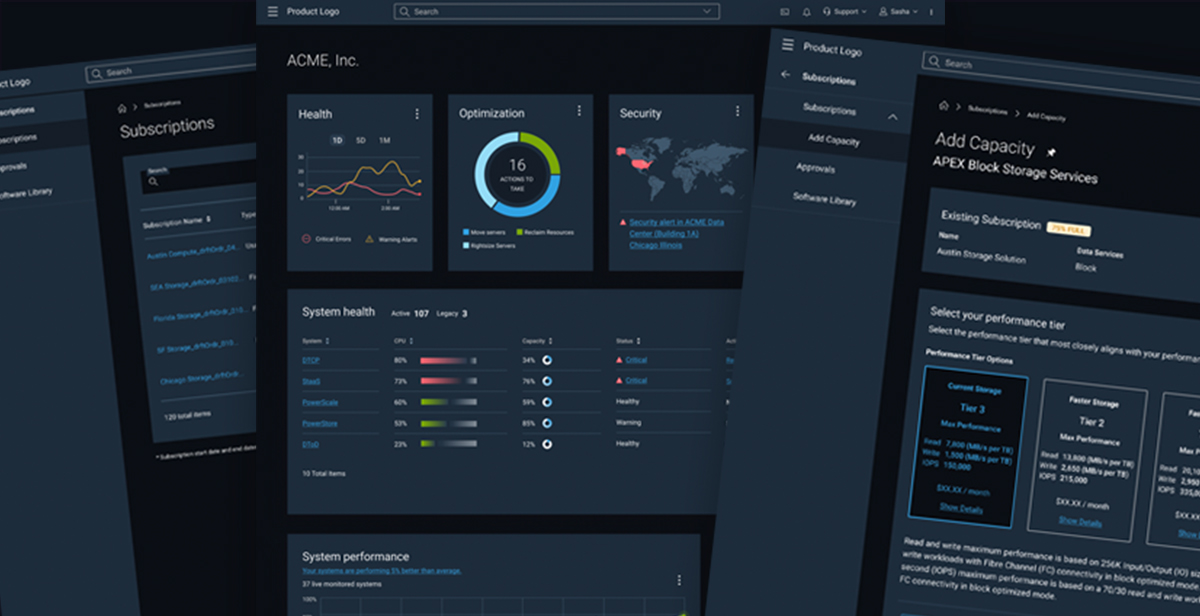Open the PowerStore system link
This screenshot has height=616, width=1200.
(318, 423)
